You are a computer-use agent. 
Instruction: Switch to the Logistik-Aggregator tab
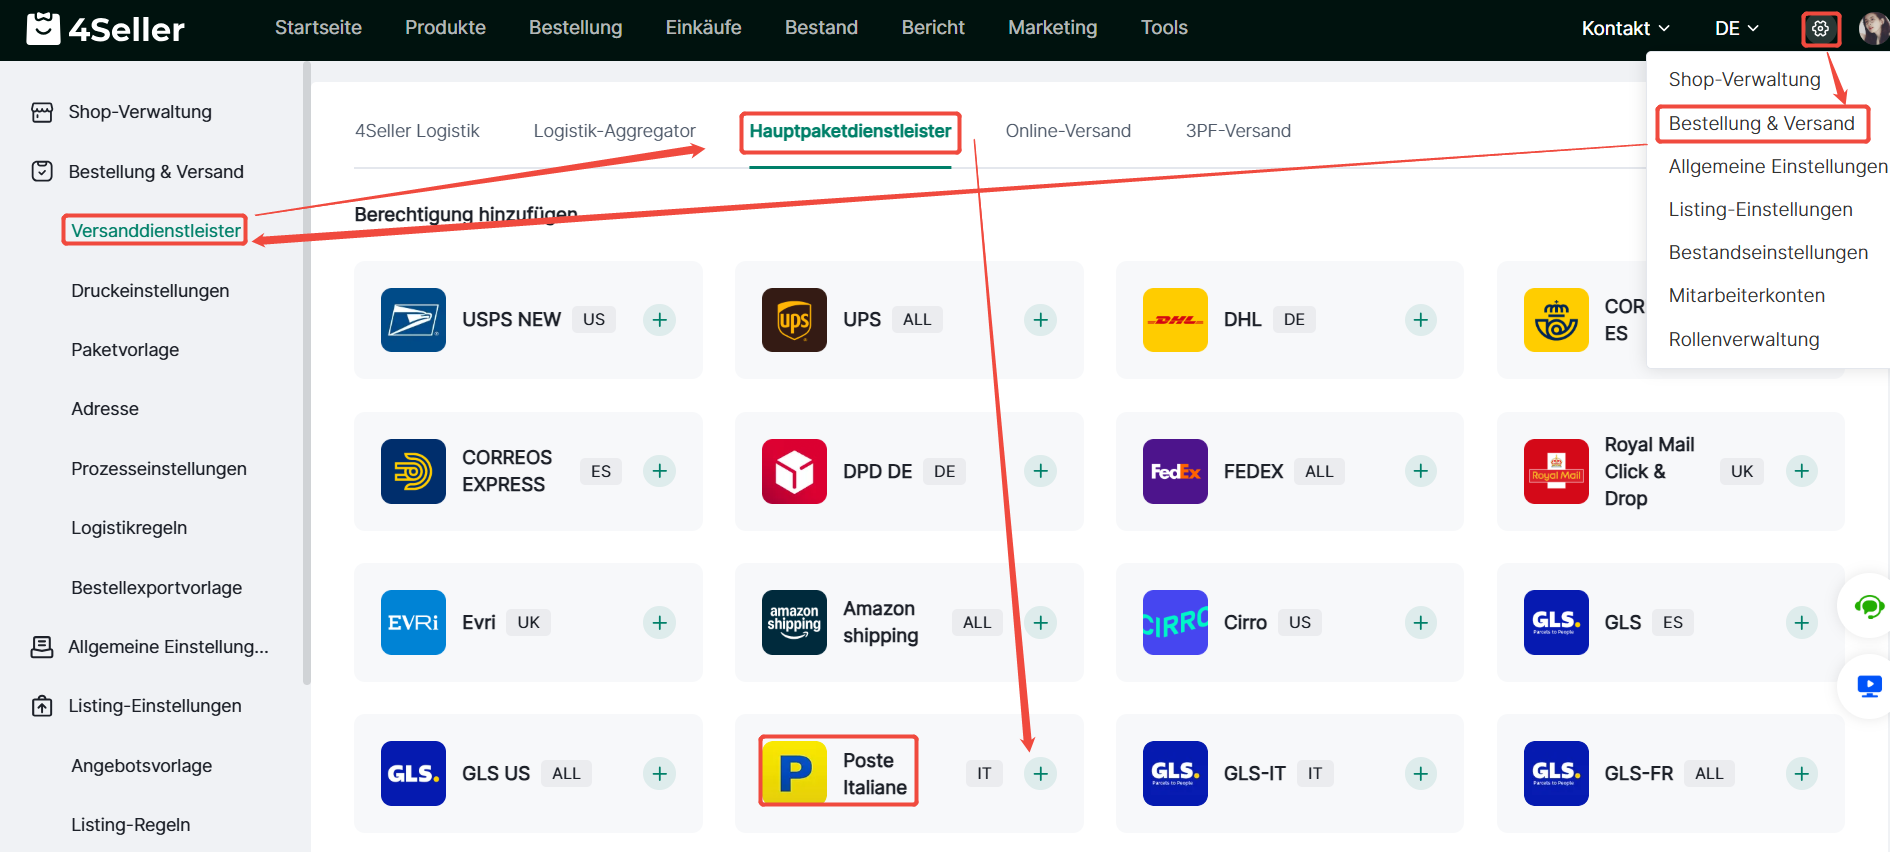tap(614, 131)
